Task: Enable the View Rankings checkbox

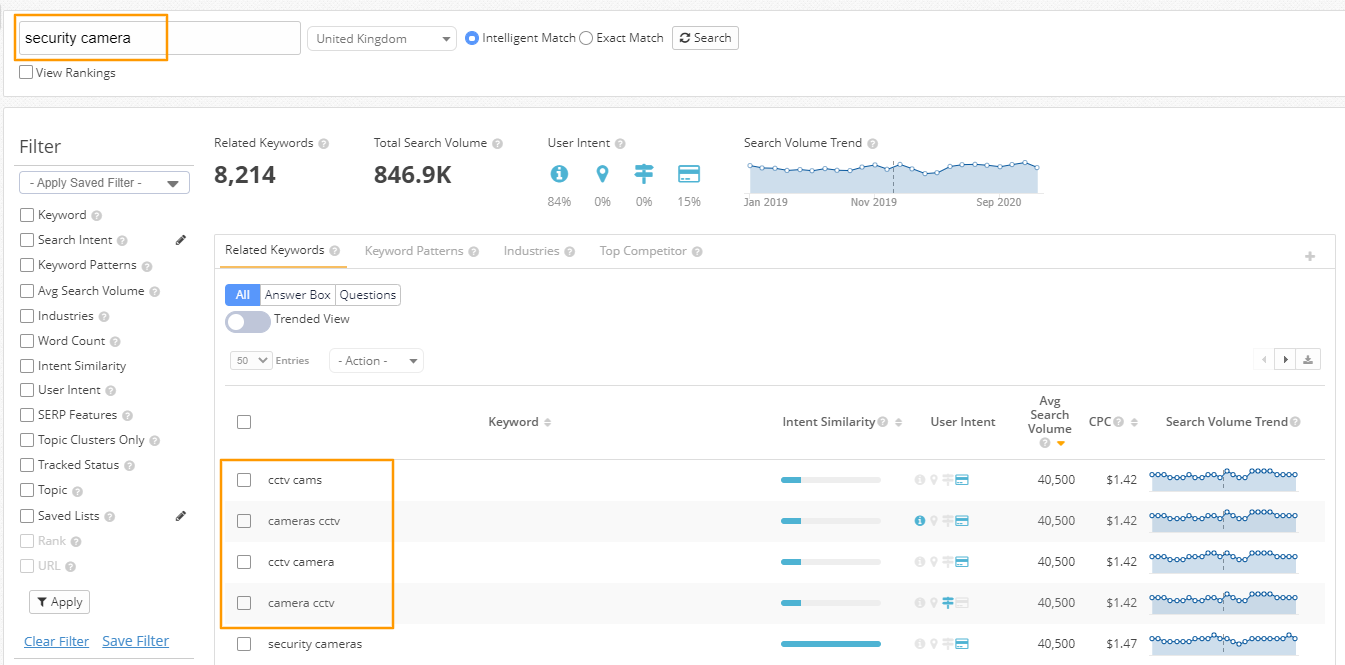Action: coord(27,72)
